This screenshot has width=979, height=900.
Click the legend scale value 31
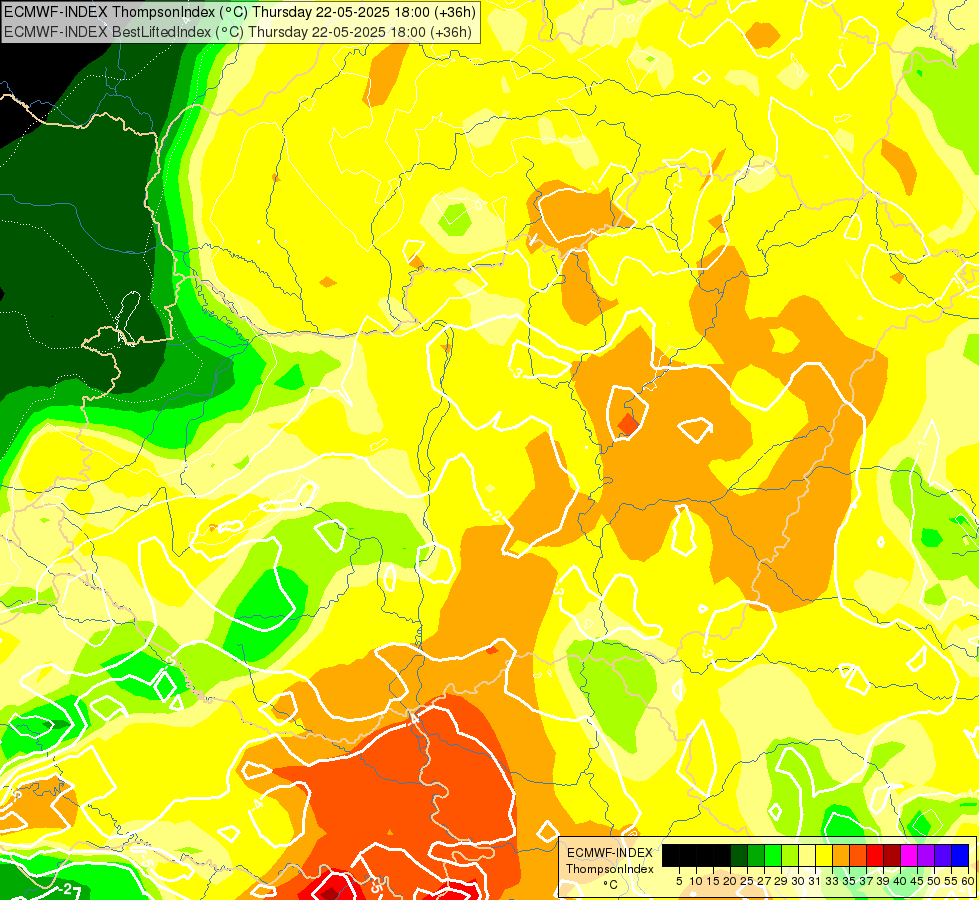815,881
